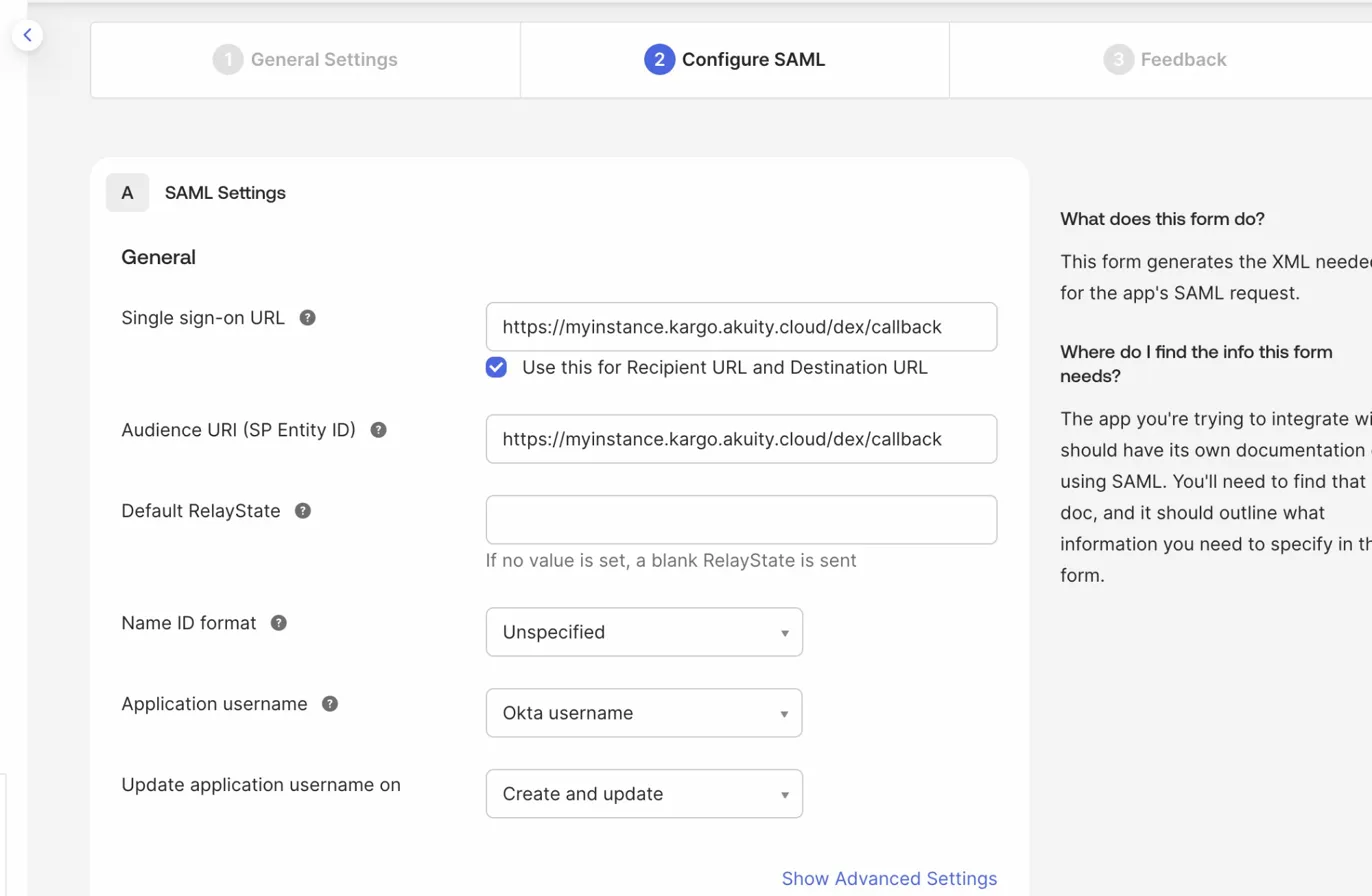Click the General subsection heading
Screen dimensions: 1372x896
(x=158, y=257)
